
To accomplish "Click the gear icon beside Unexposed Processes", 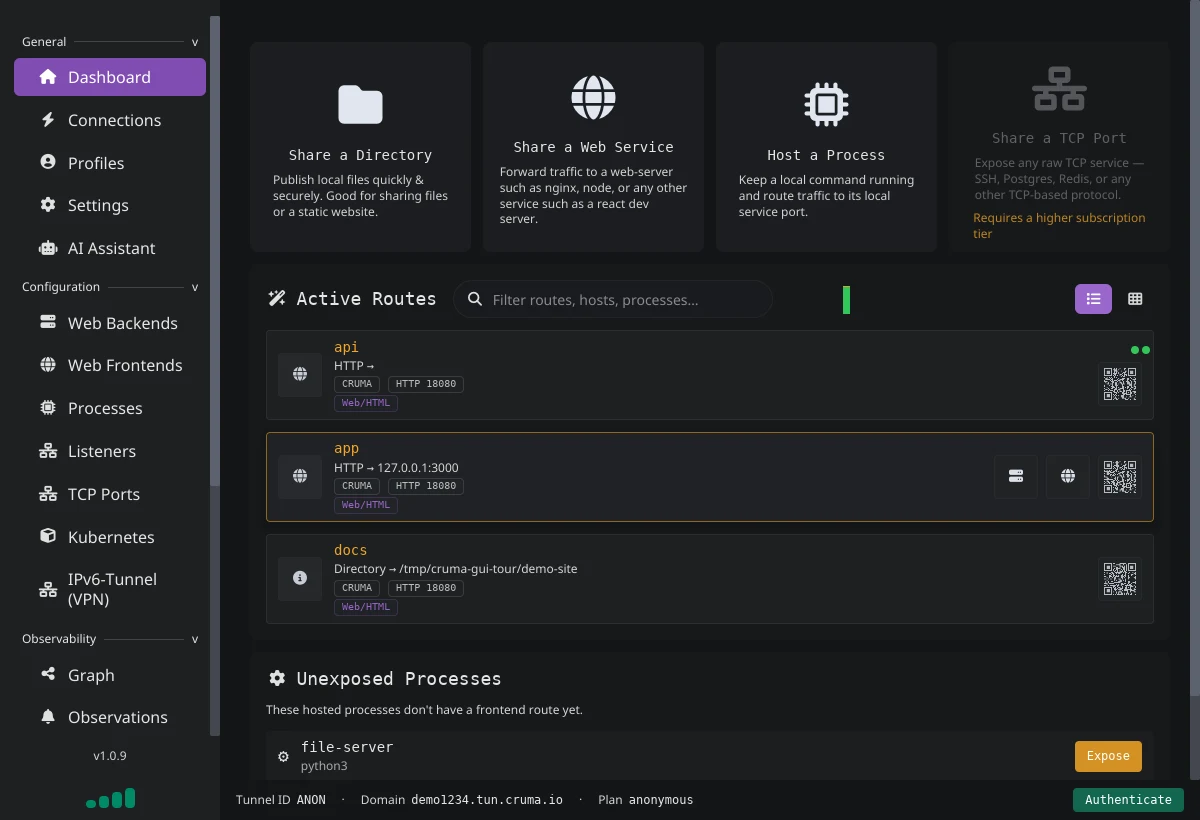I will (277, 678).
